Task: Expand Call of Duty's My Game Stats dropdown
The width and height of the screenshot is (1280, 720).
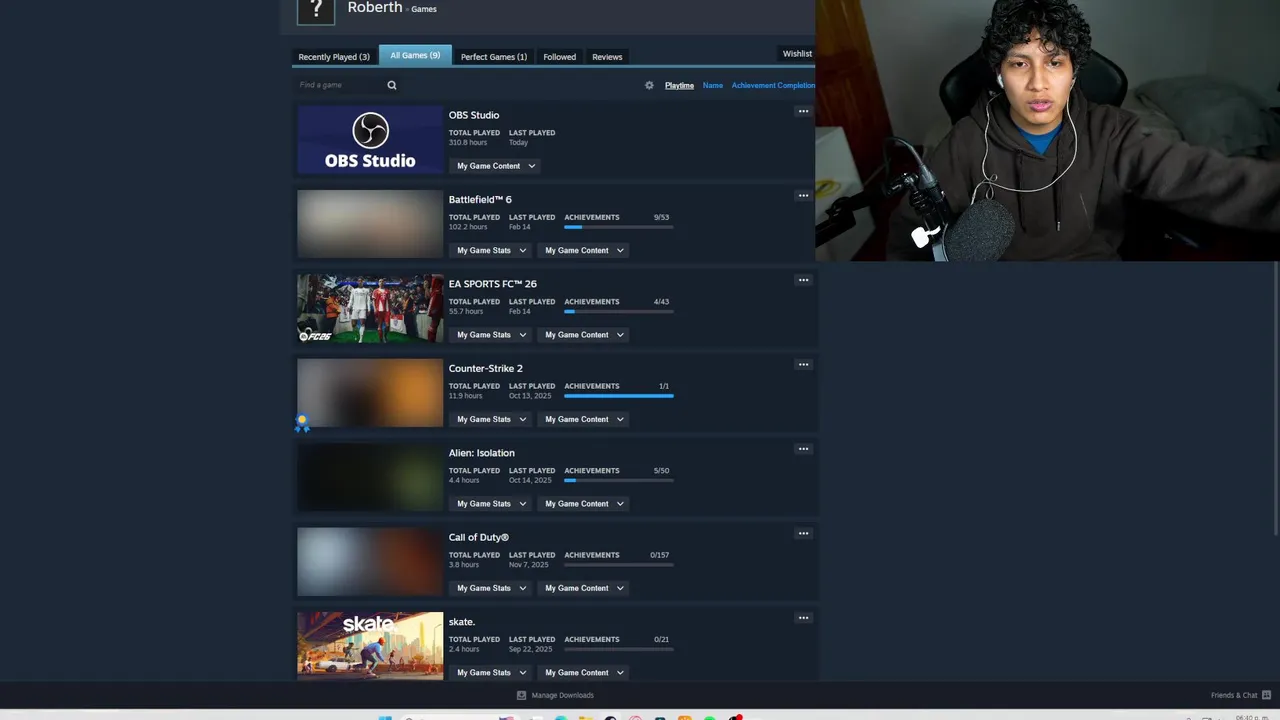Action: coord(490,588)
